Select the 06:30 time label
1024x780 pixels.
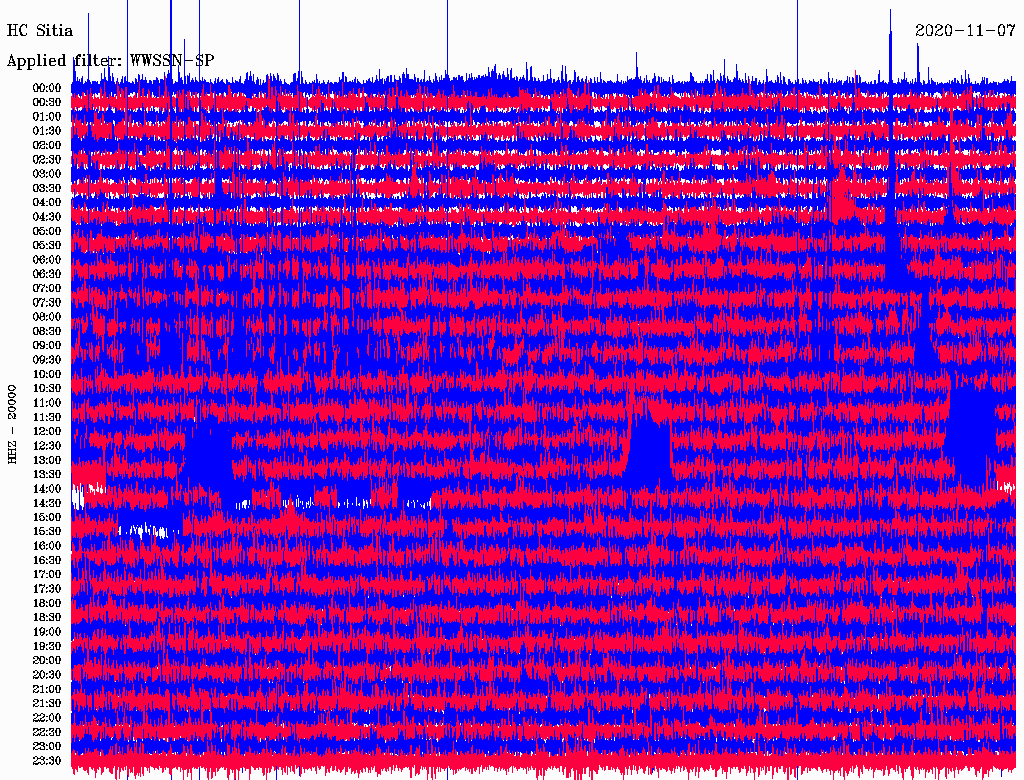point(47,274)
